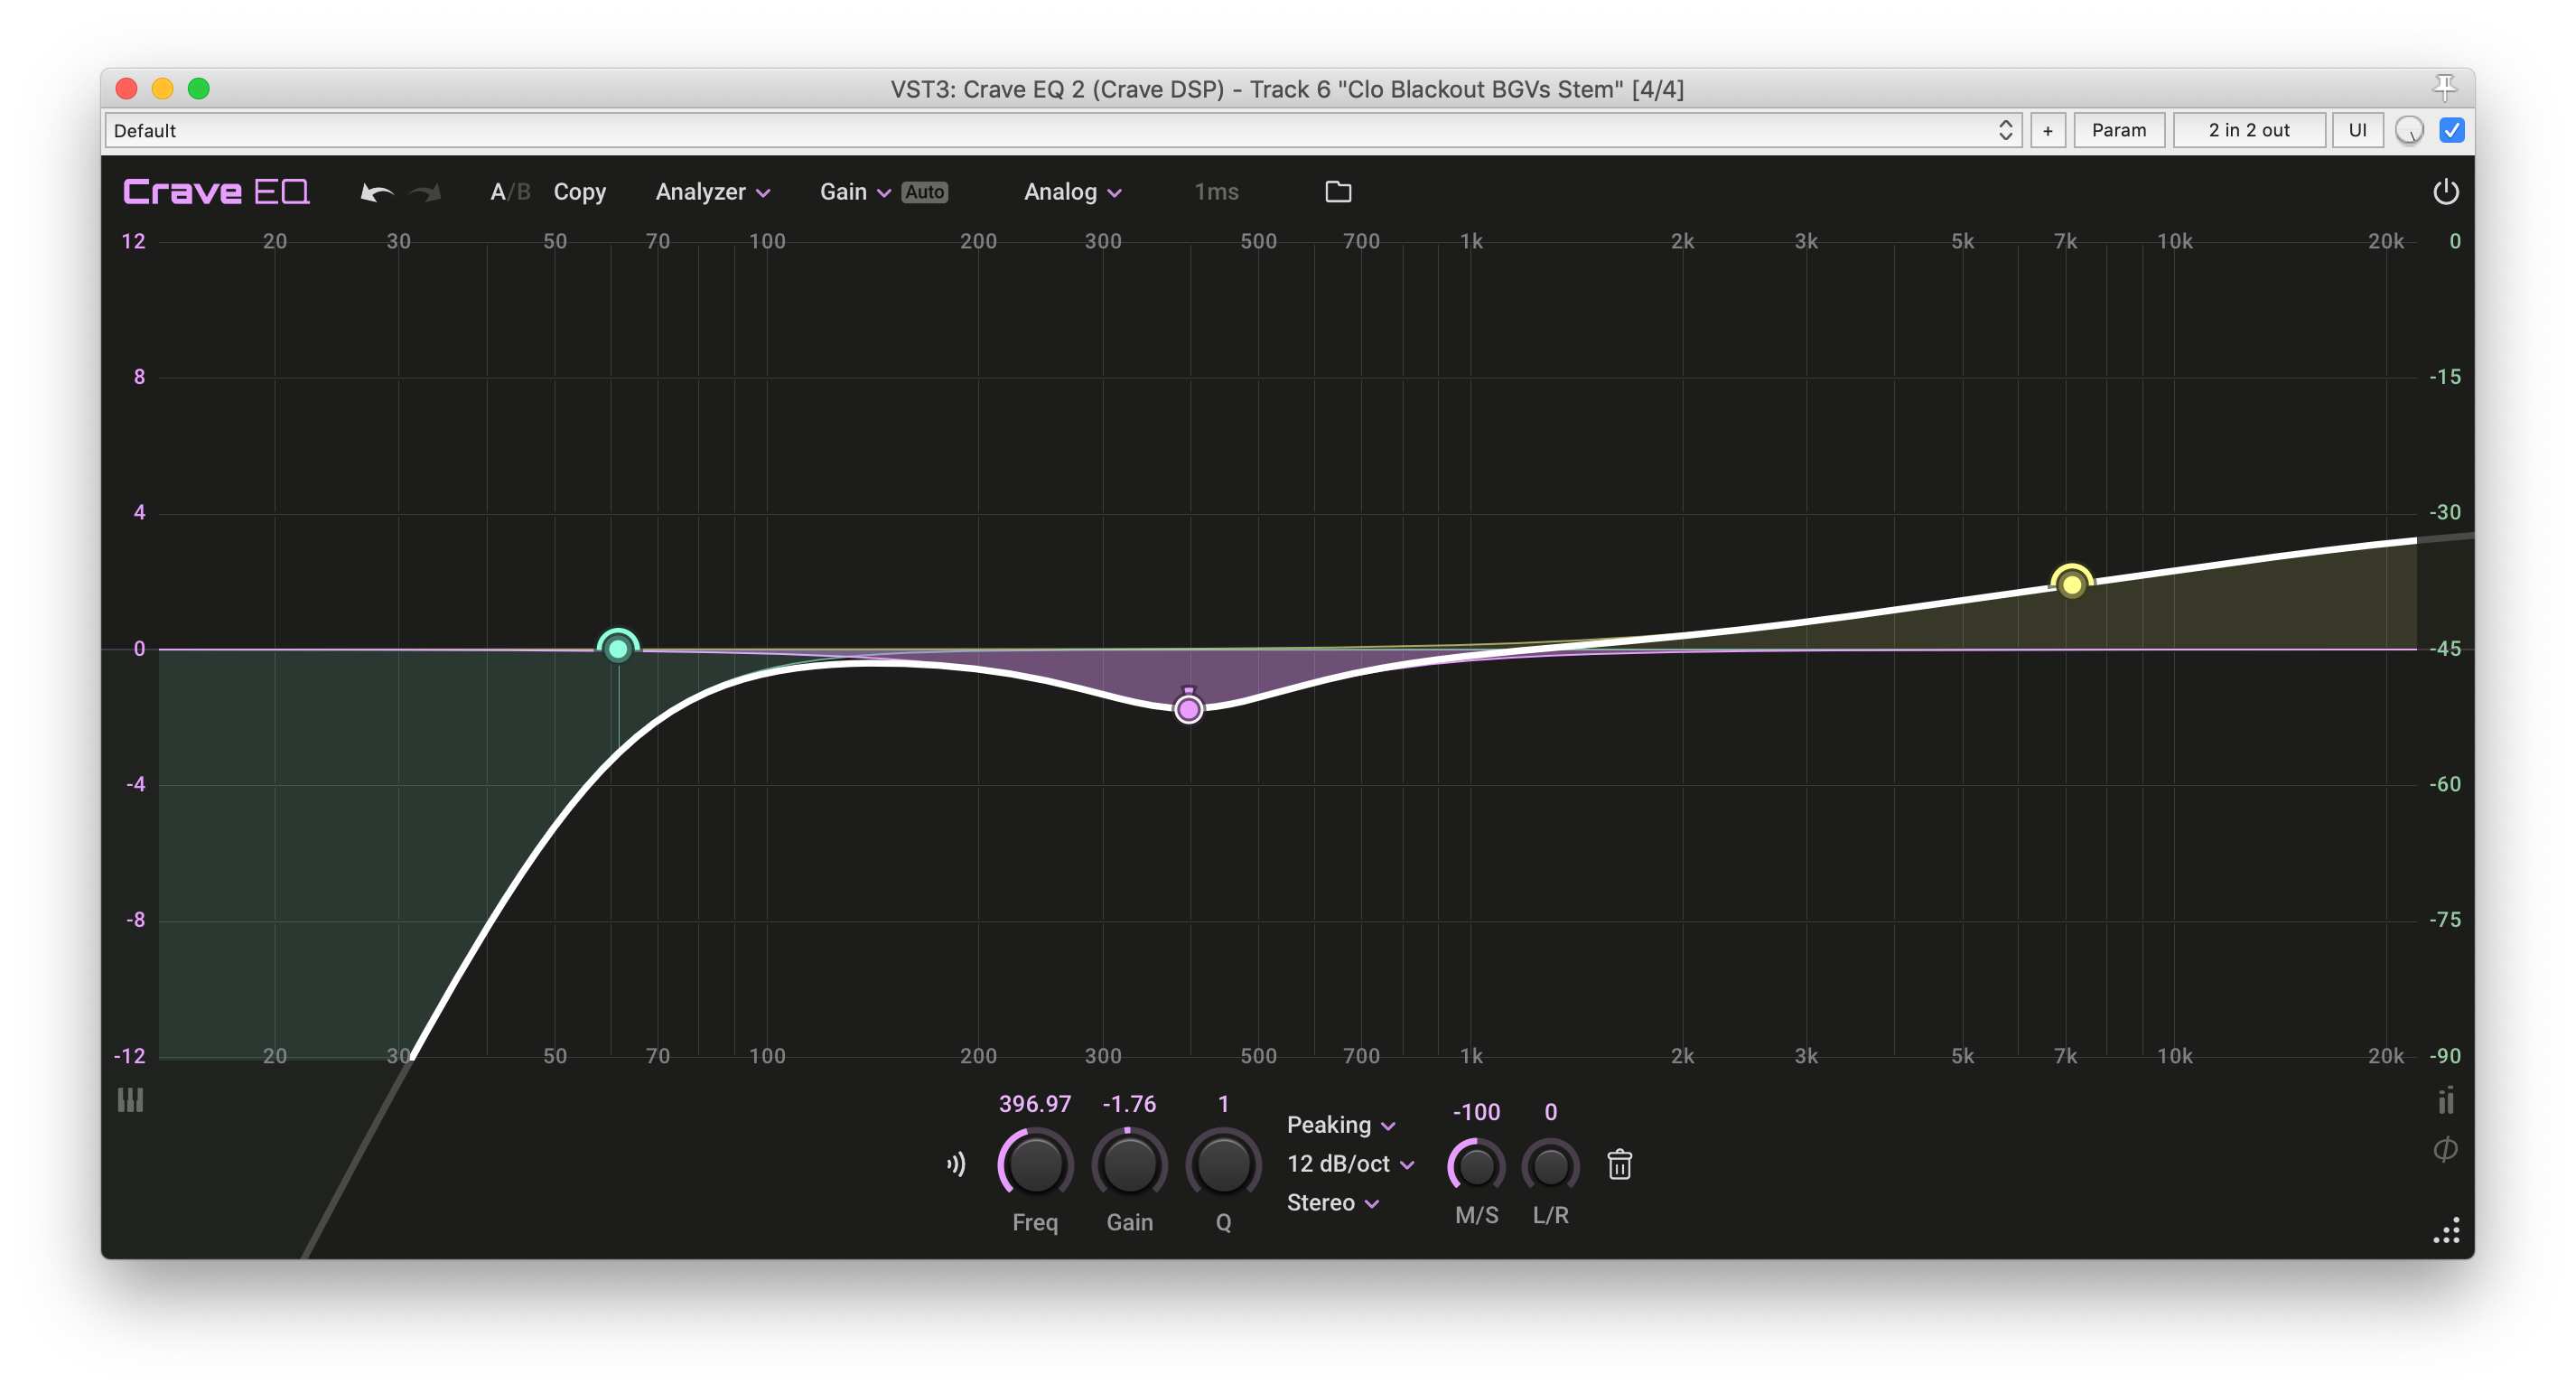Click the L/R value 0
The height and width of the screenshot is (1393, 2576).
[x=1550, y=1112]
